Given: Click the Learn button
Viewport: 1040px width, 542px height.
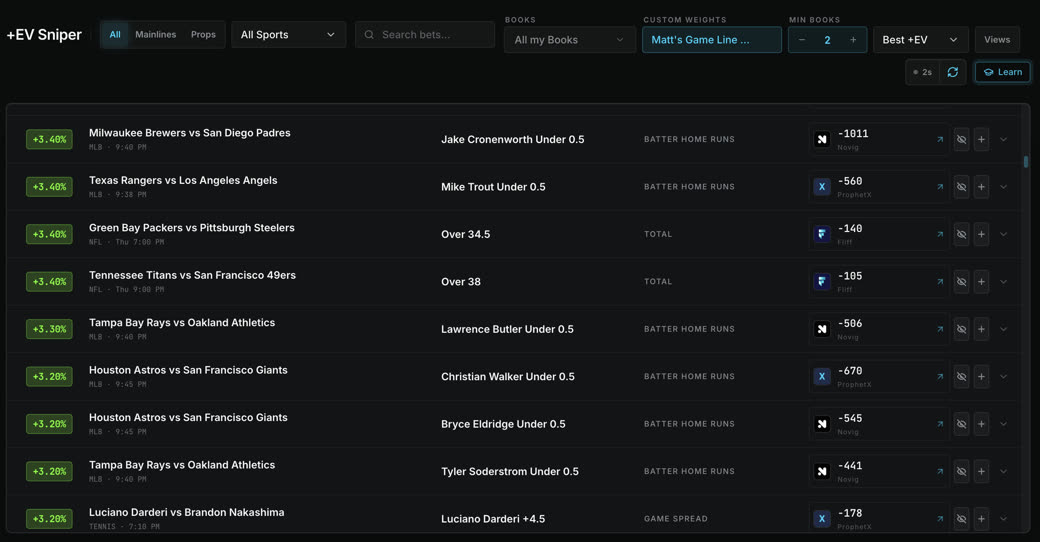Looking at the screenshot, I should 1003,72.
